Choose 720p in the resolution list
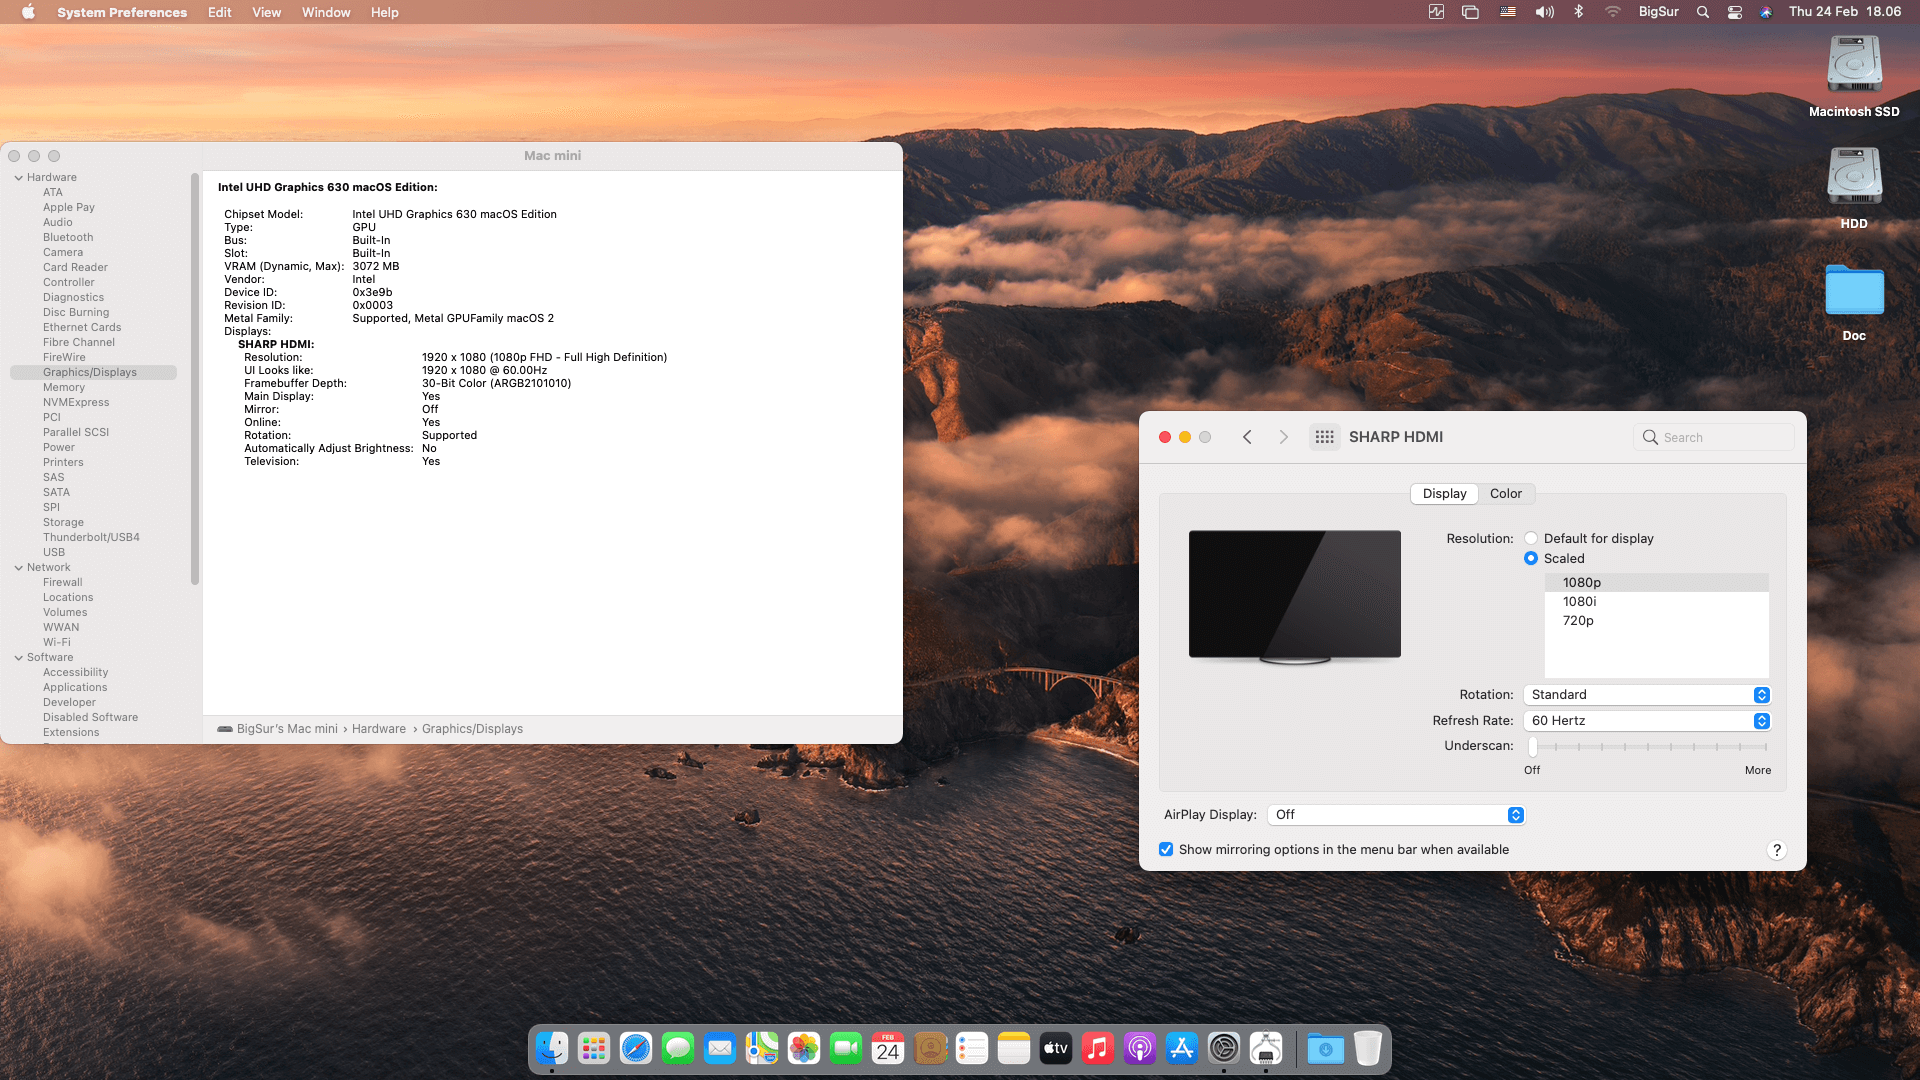This screenshot has width=1920, height=1080. (x=1578, y=620)
